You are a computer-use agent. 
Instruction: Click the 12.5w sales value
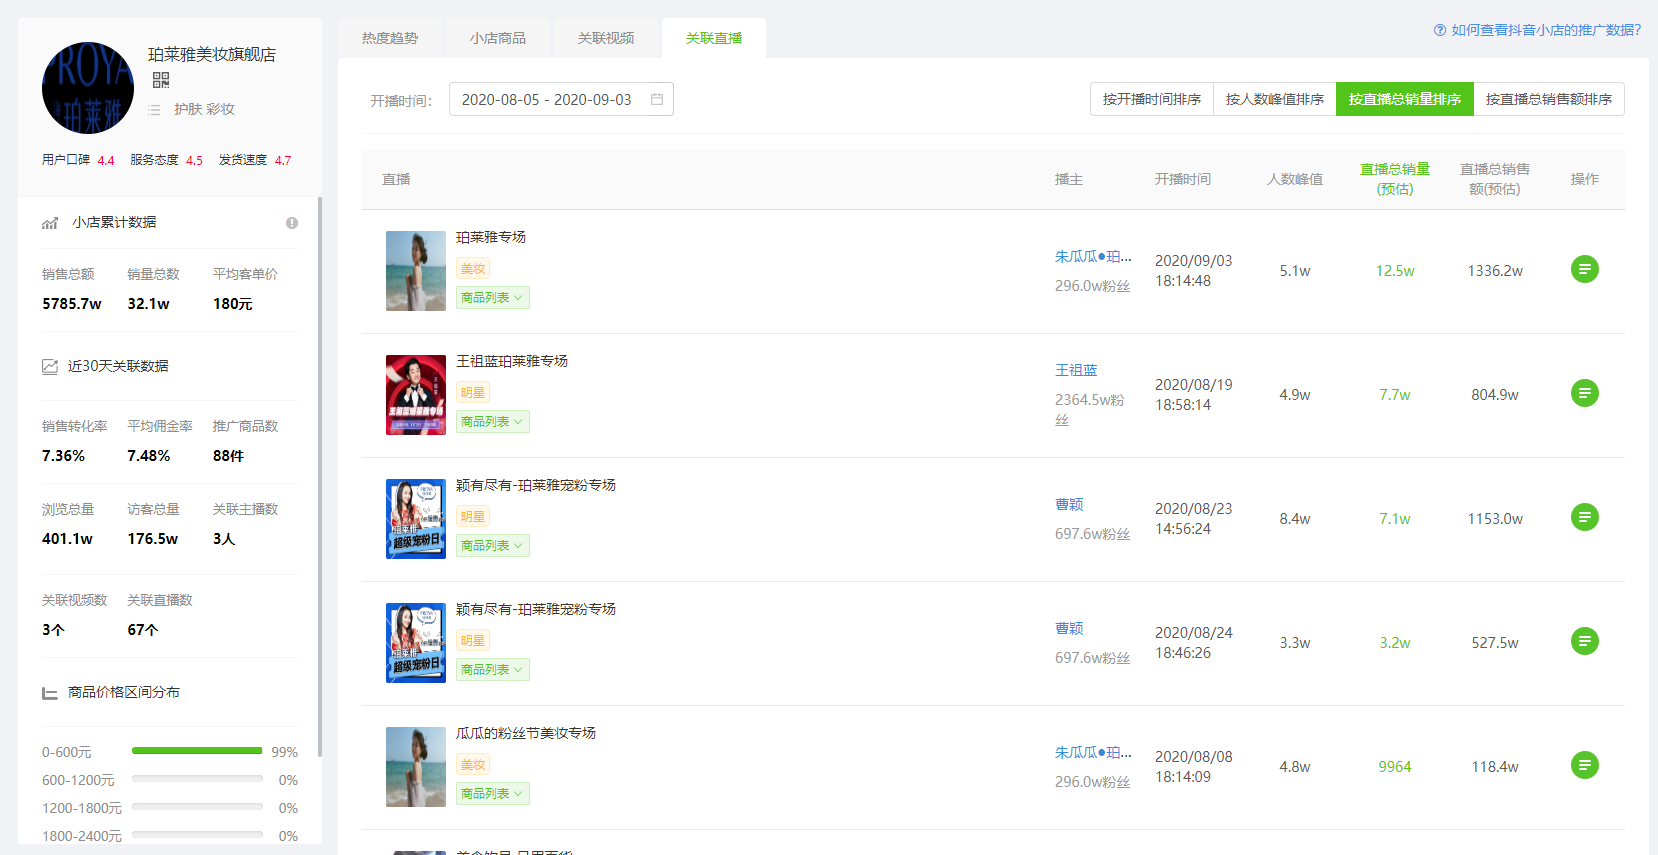[1395, 271]
